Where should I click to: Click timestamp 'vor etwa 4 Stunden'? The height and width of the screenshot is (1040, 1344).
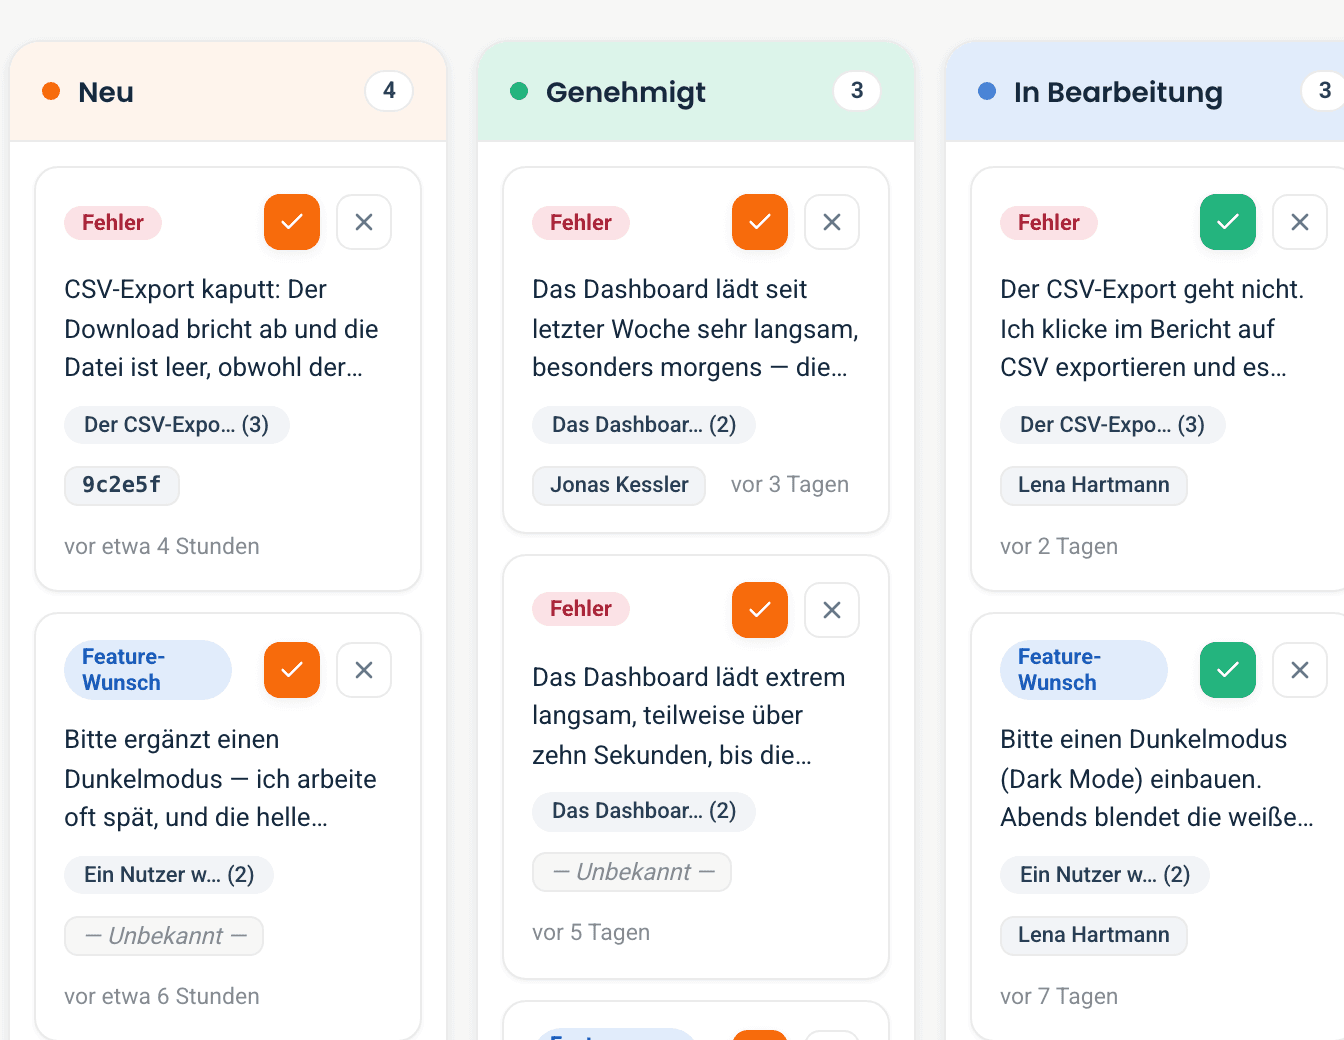(162, 546)
